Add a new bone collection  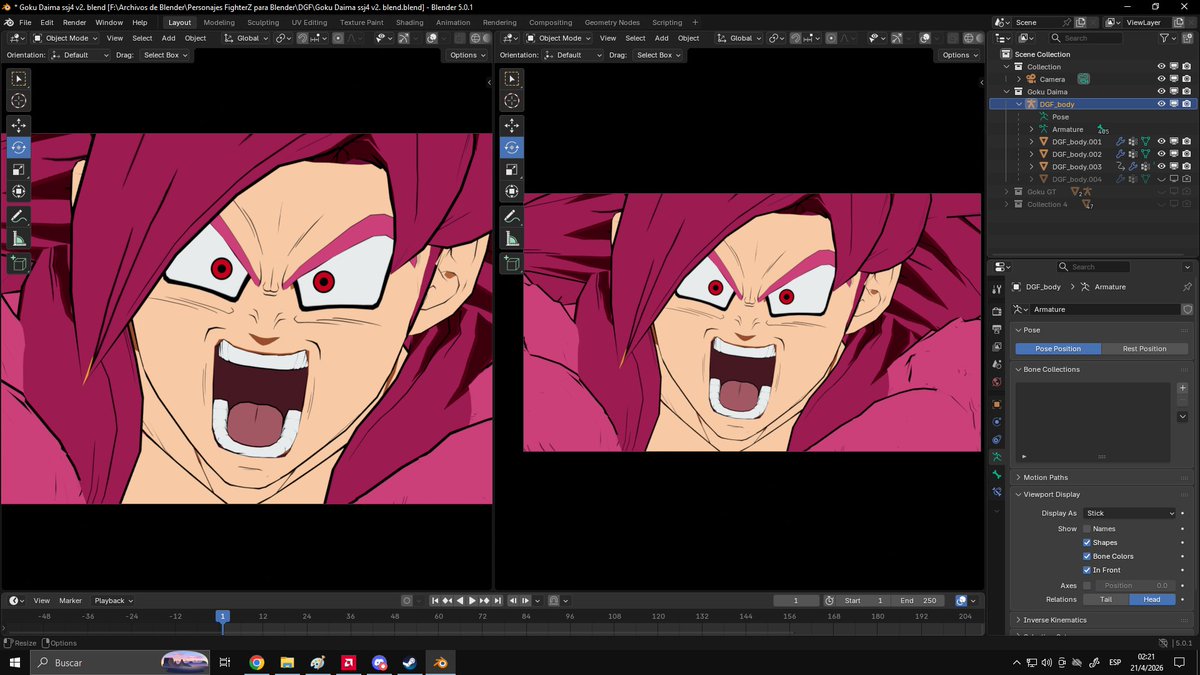1183,388
